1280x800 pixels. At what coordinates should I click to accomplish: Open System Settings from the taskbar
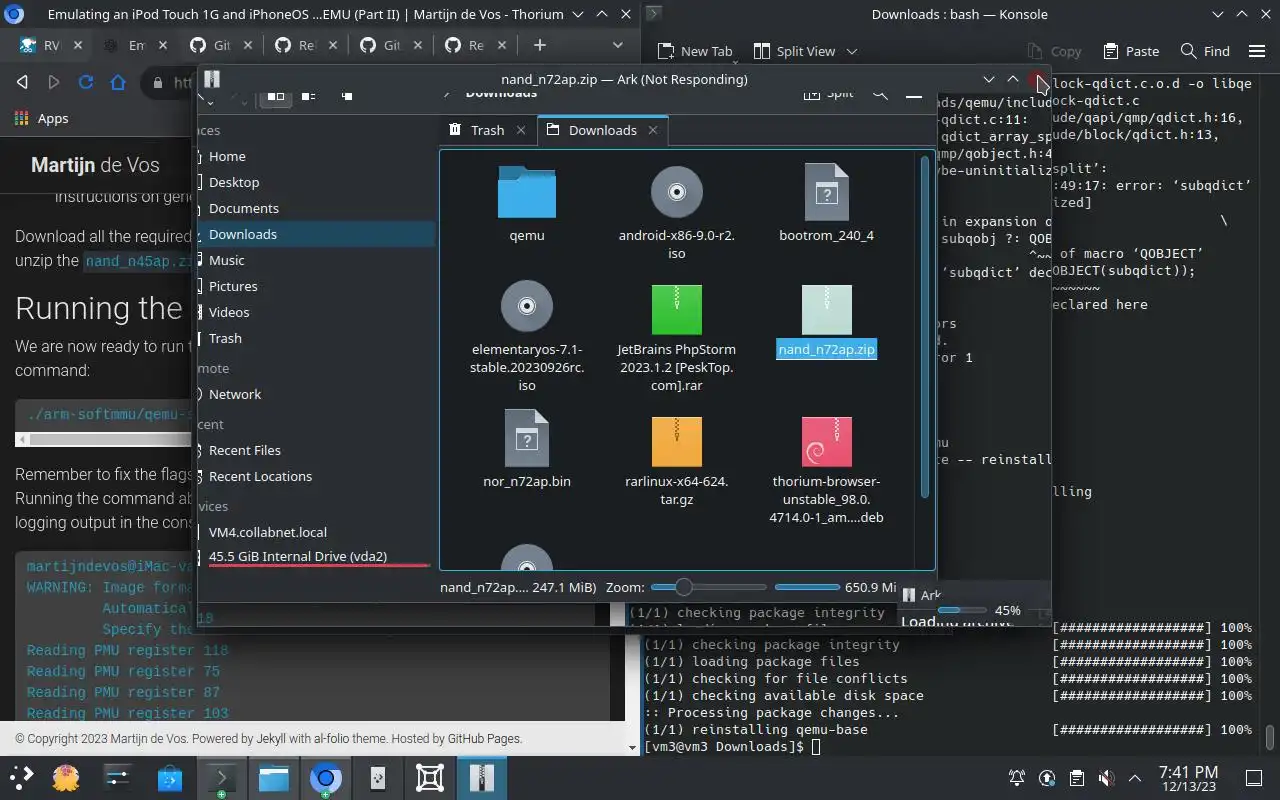click(117, 777)
